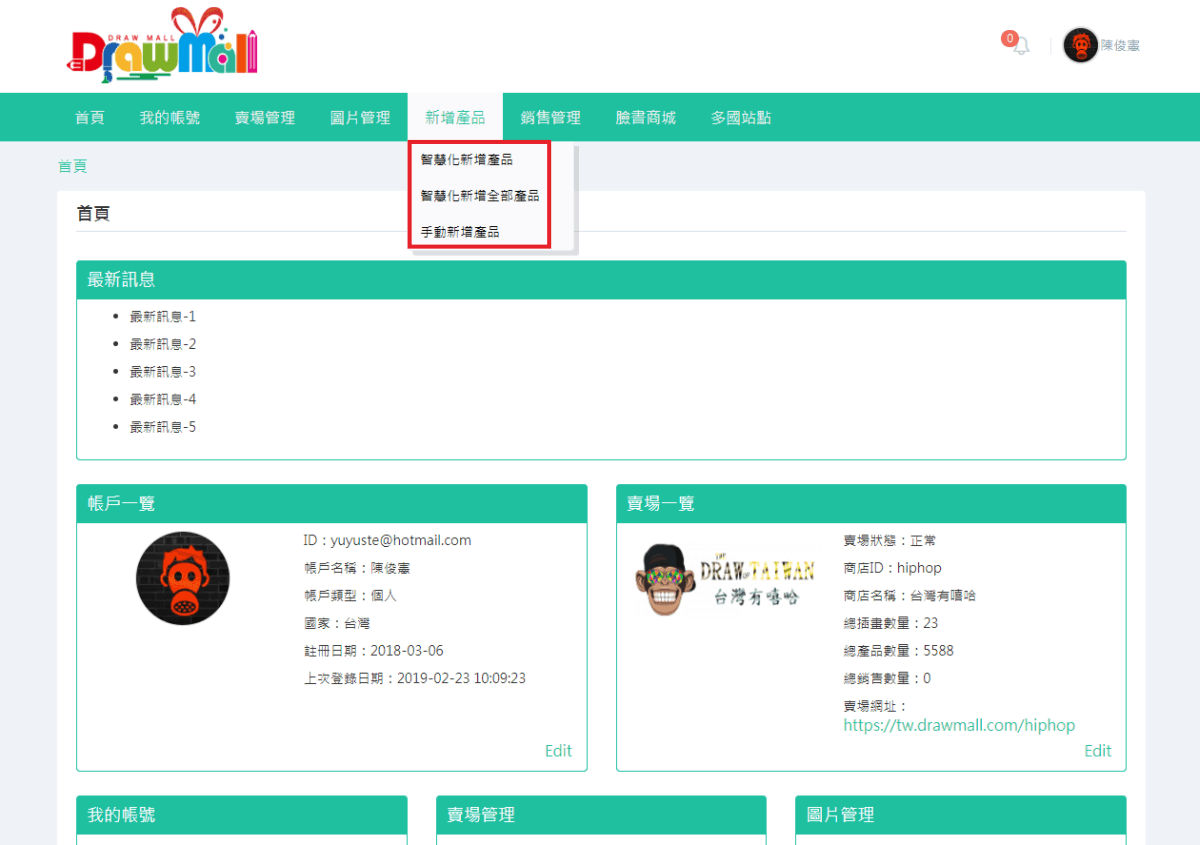
Task: Select 手動新增產品 option
Action: click(458, 230)
